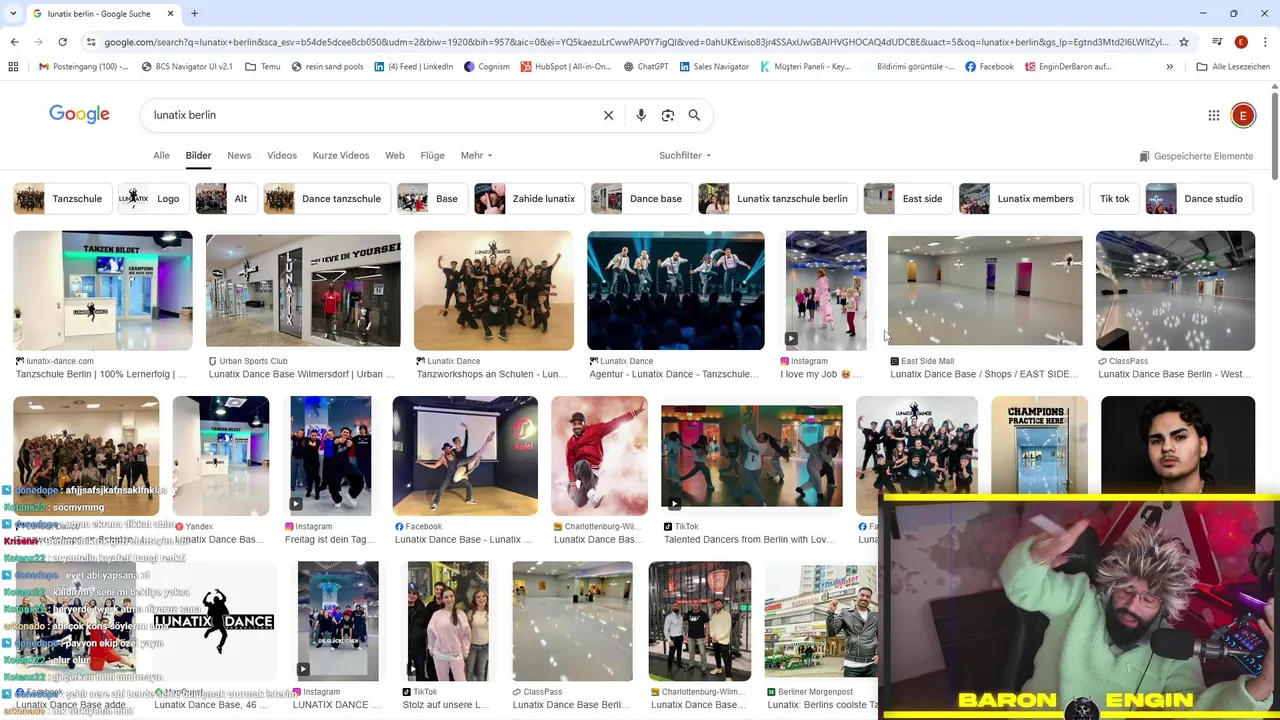Switch to Kurze Videos tab
Viewport: 1280px width, 720px height.
341,156
